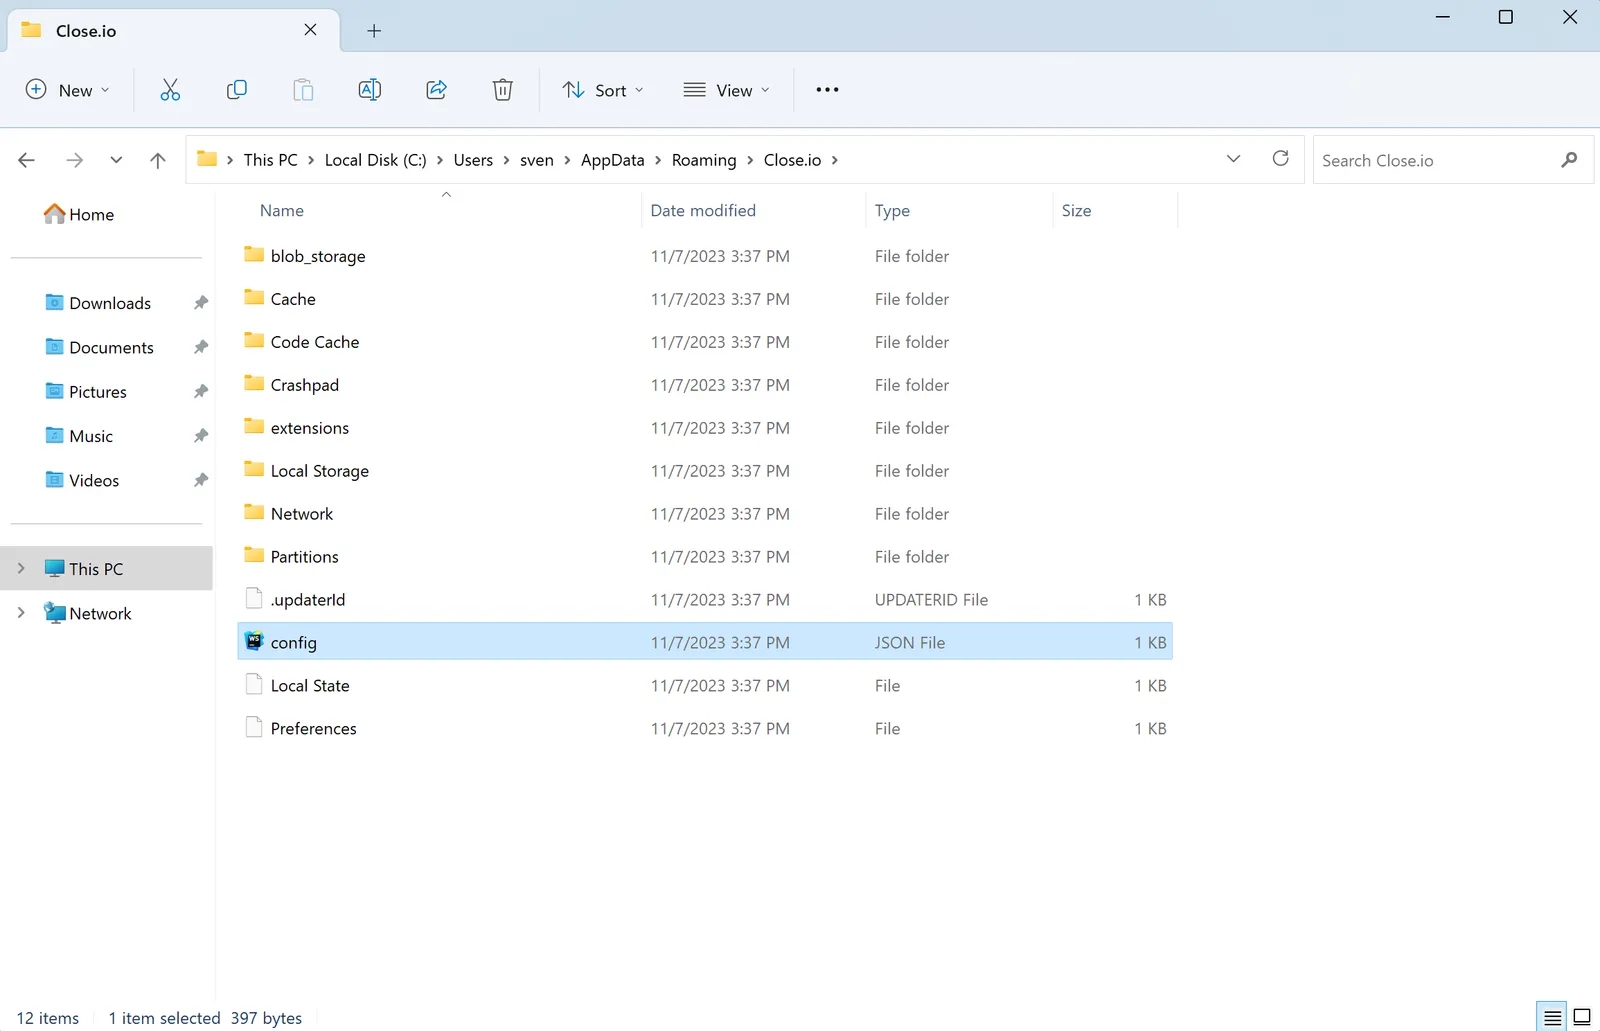Select the blob_storage folder
Screen dimensions: 1600x1031
(x=705, y=256)
